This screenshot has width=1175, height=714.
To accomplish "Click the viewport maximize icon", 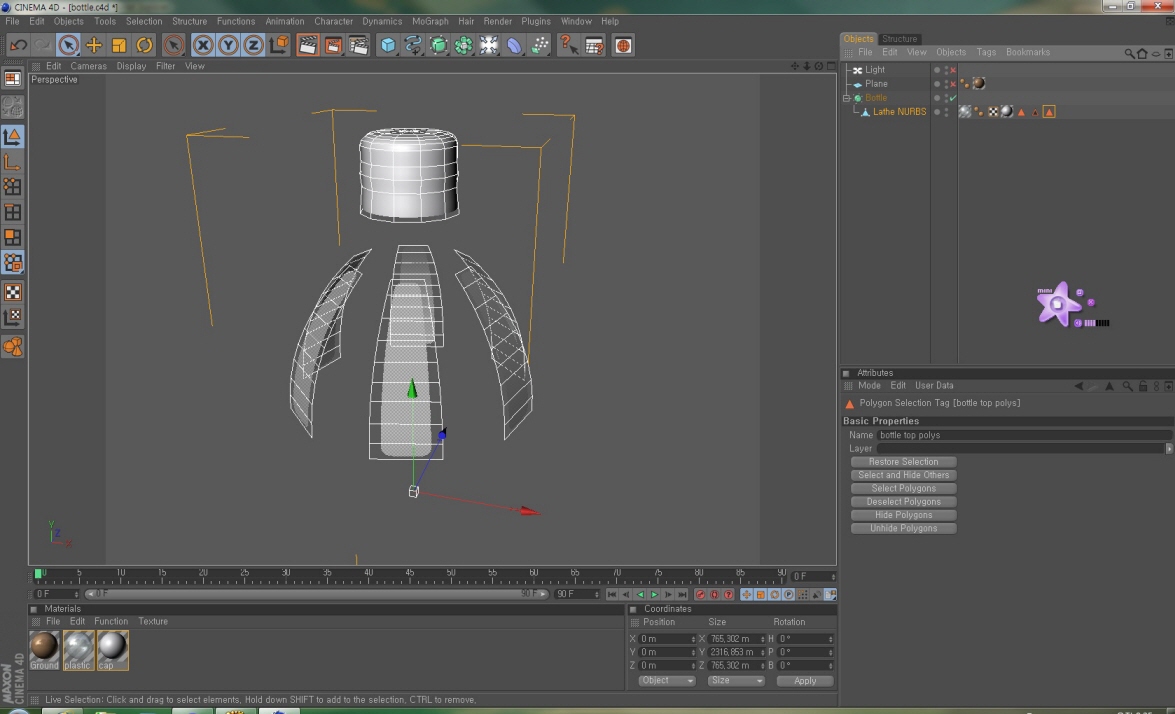I will (x=831, y=66).
